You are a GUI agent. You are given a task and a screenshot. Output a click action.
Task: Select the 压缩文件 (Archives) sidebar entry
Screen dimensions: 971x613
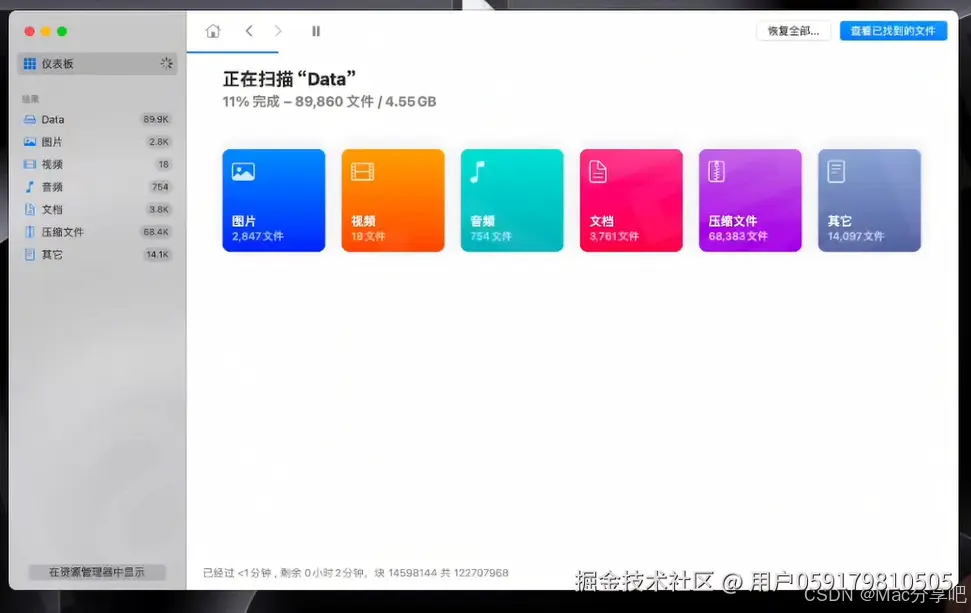click(x=60, y=231)
